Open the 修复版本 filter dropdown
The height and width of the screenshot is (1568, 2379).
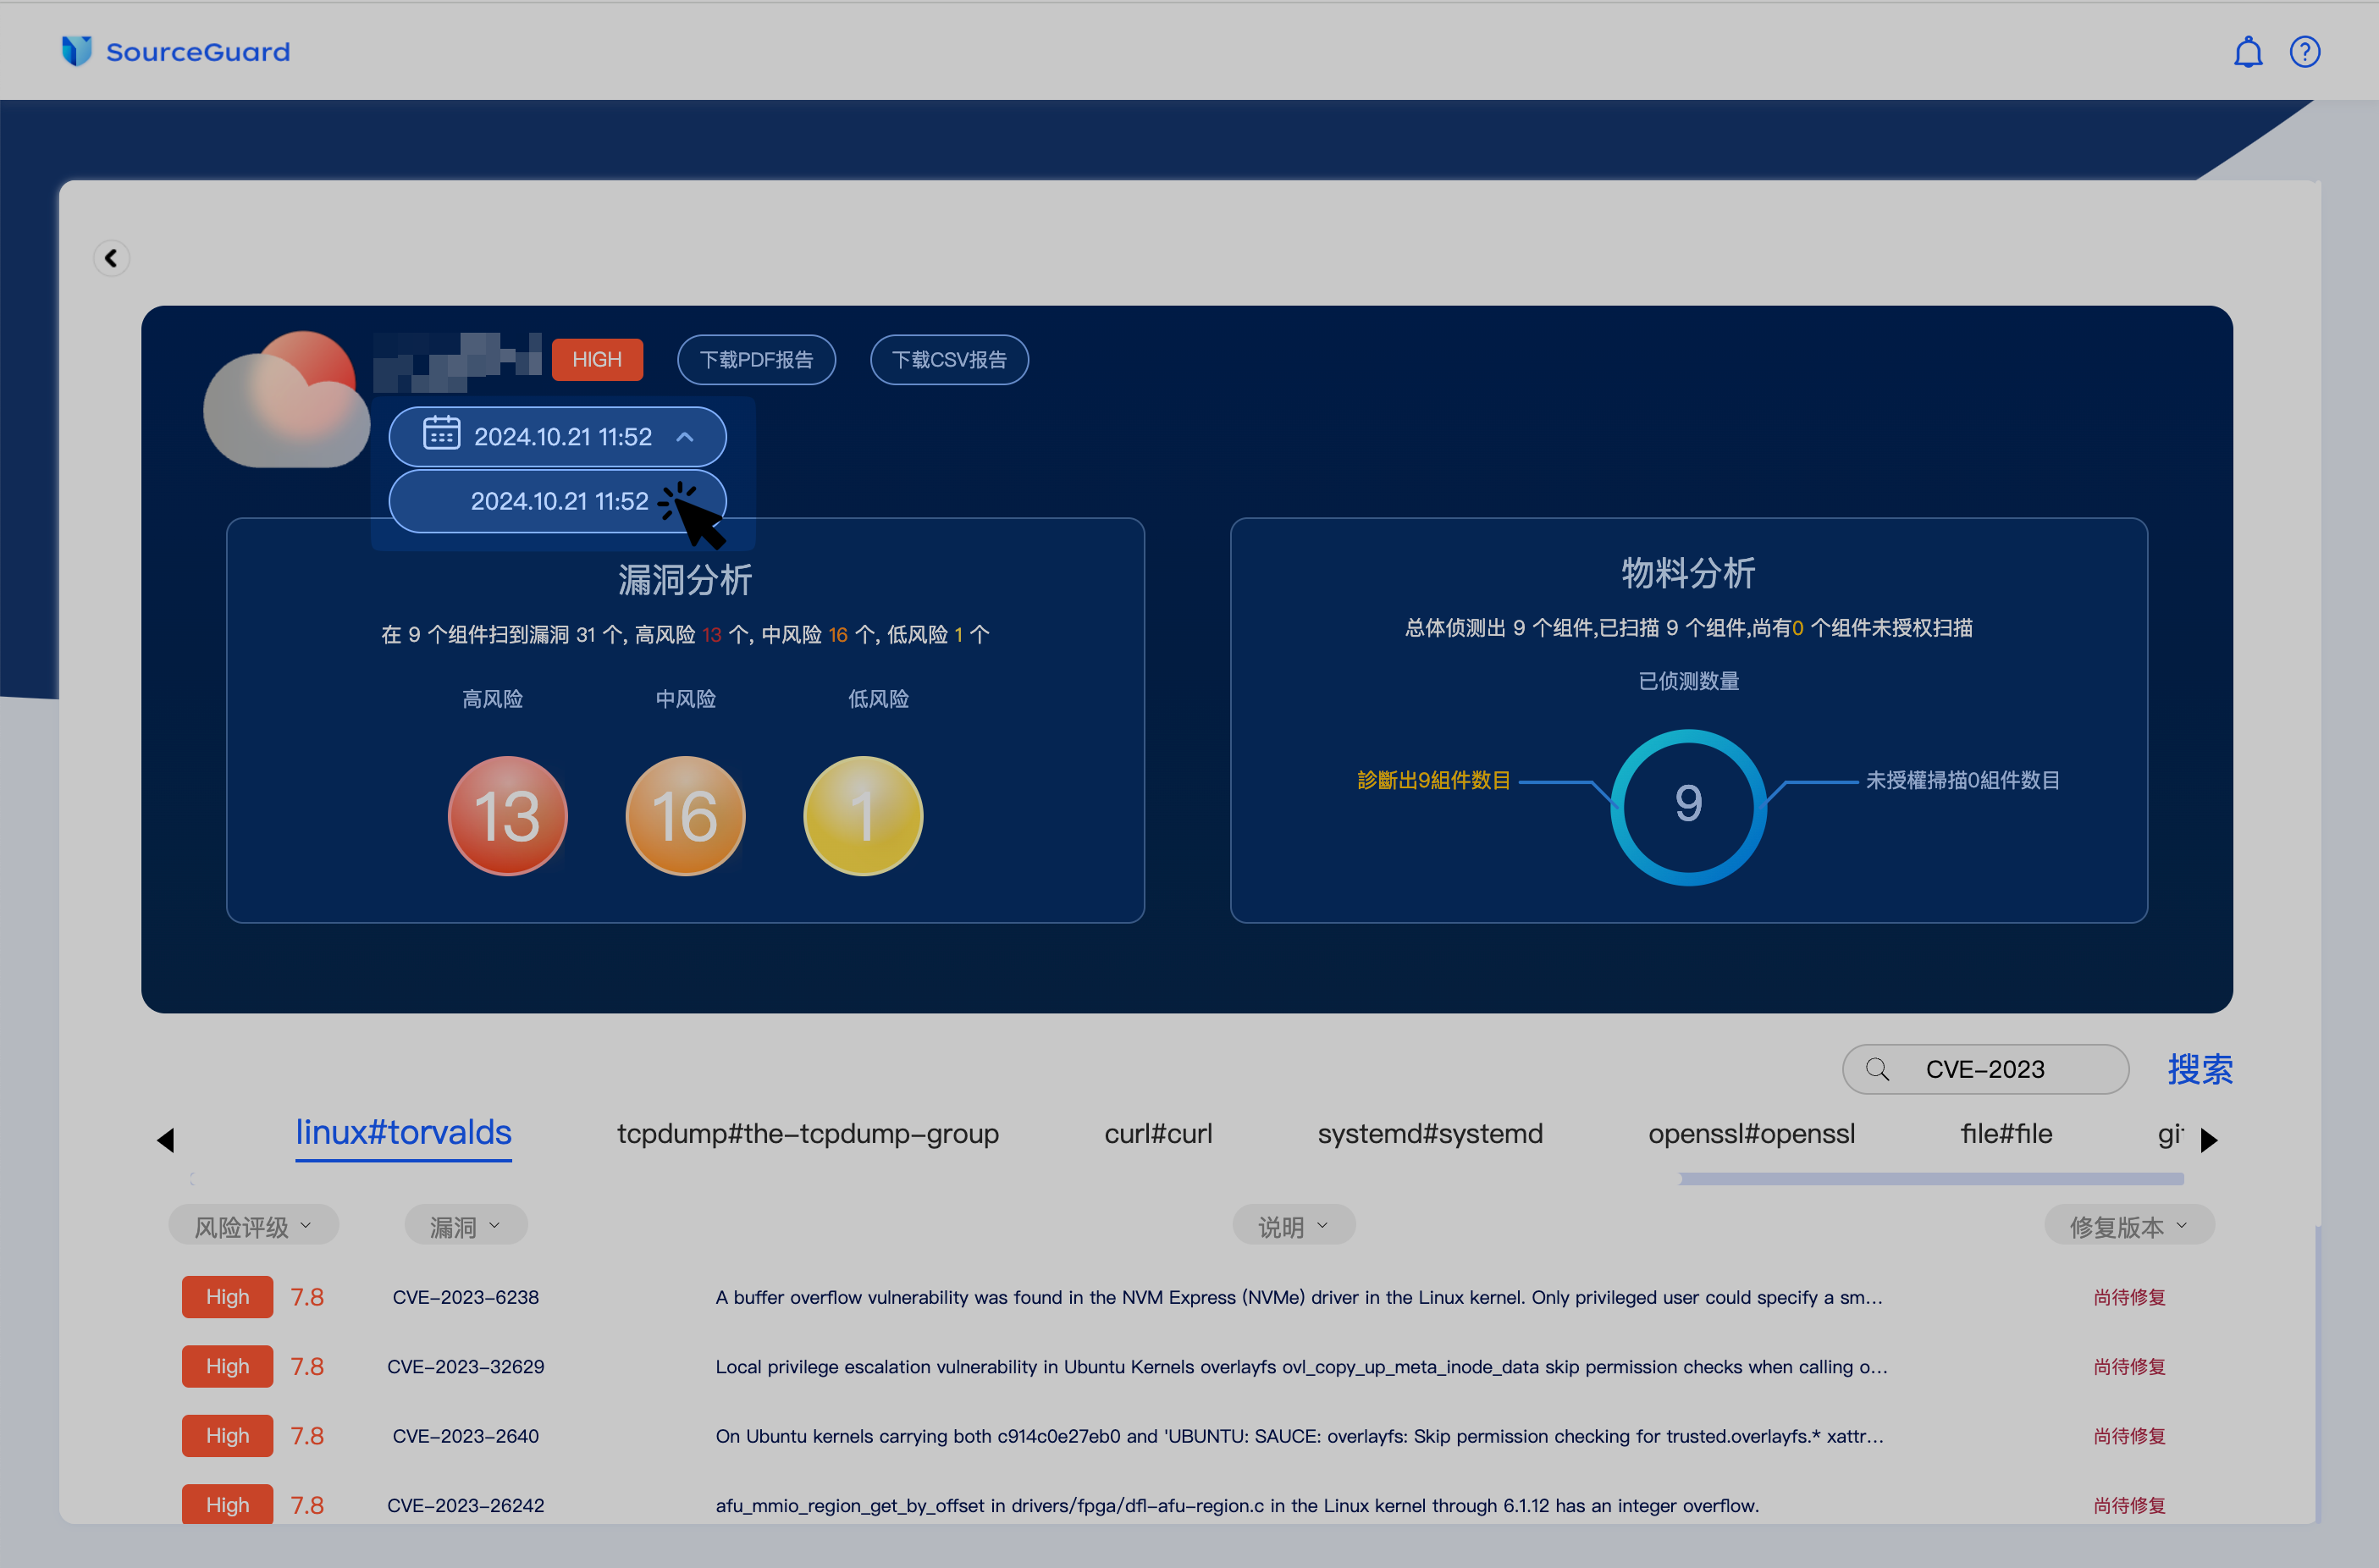click(x=2127, y=1224)
